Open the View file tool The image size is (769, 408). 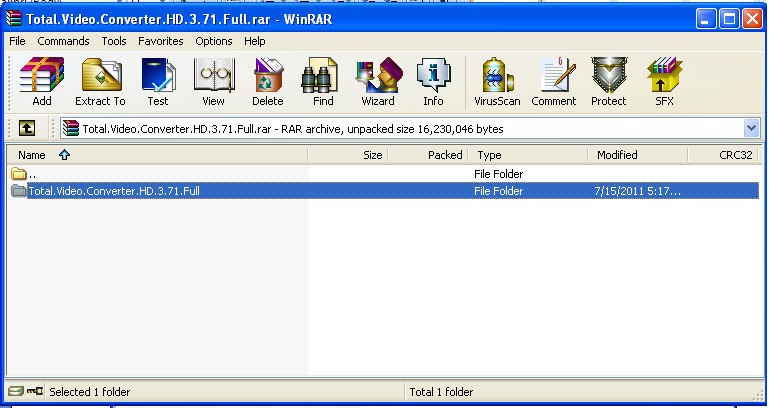pyautogui.click(x=213, y=81)
